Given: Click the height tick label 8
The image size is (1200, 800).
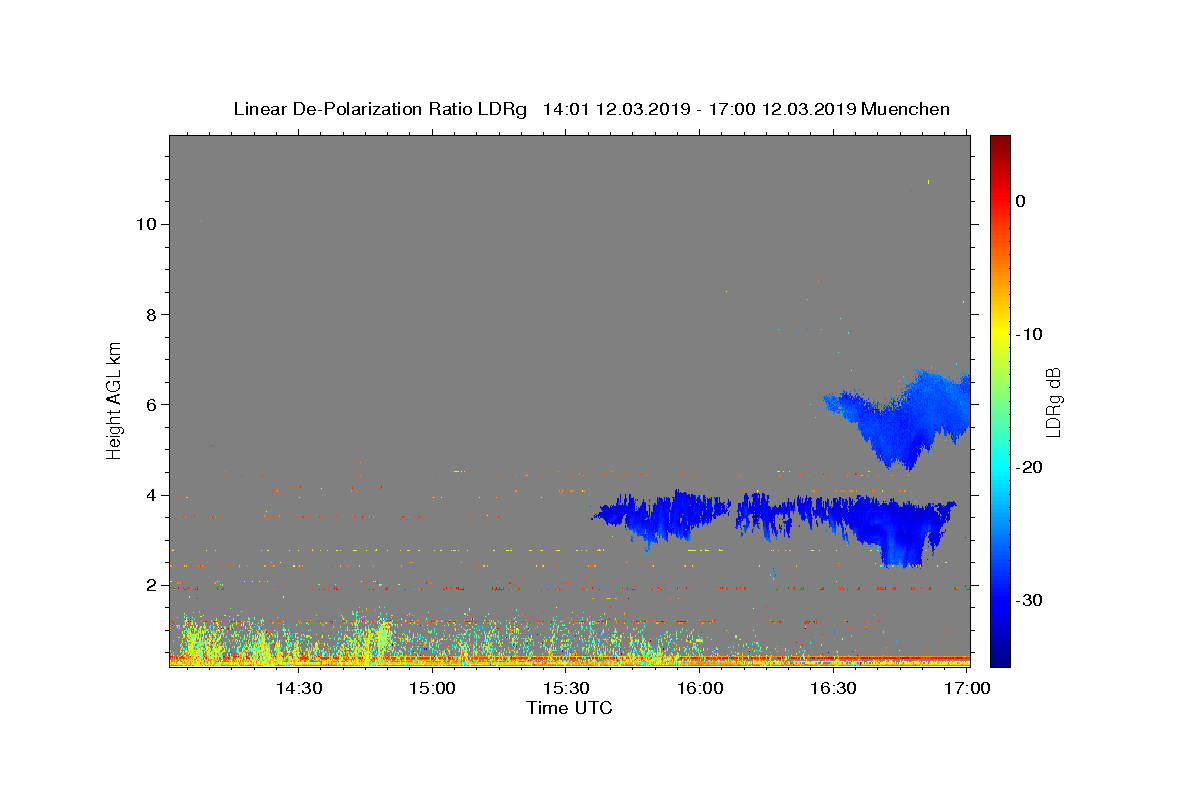Looking at the screenshot, I should (x=152, y=314).
